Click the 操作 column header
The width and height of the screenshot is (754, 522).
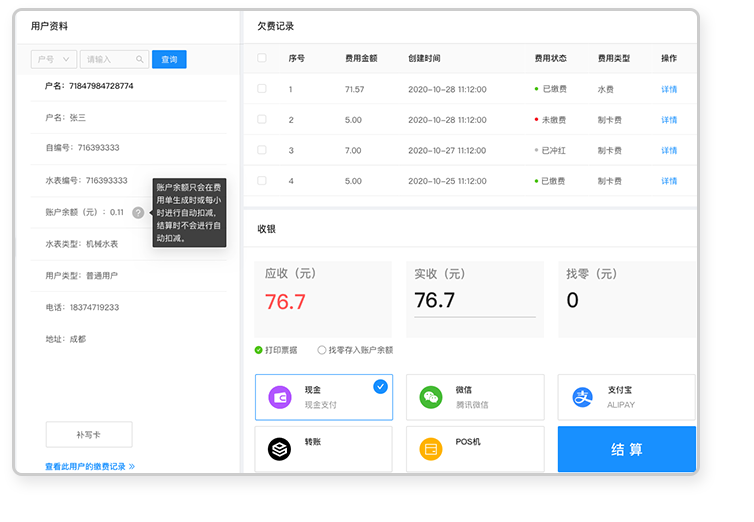click(x=669, y=58)
